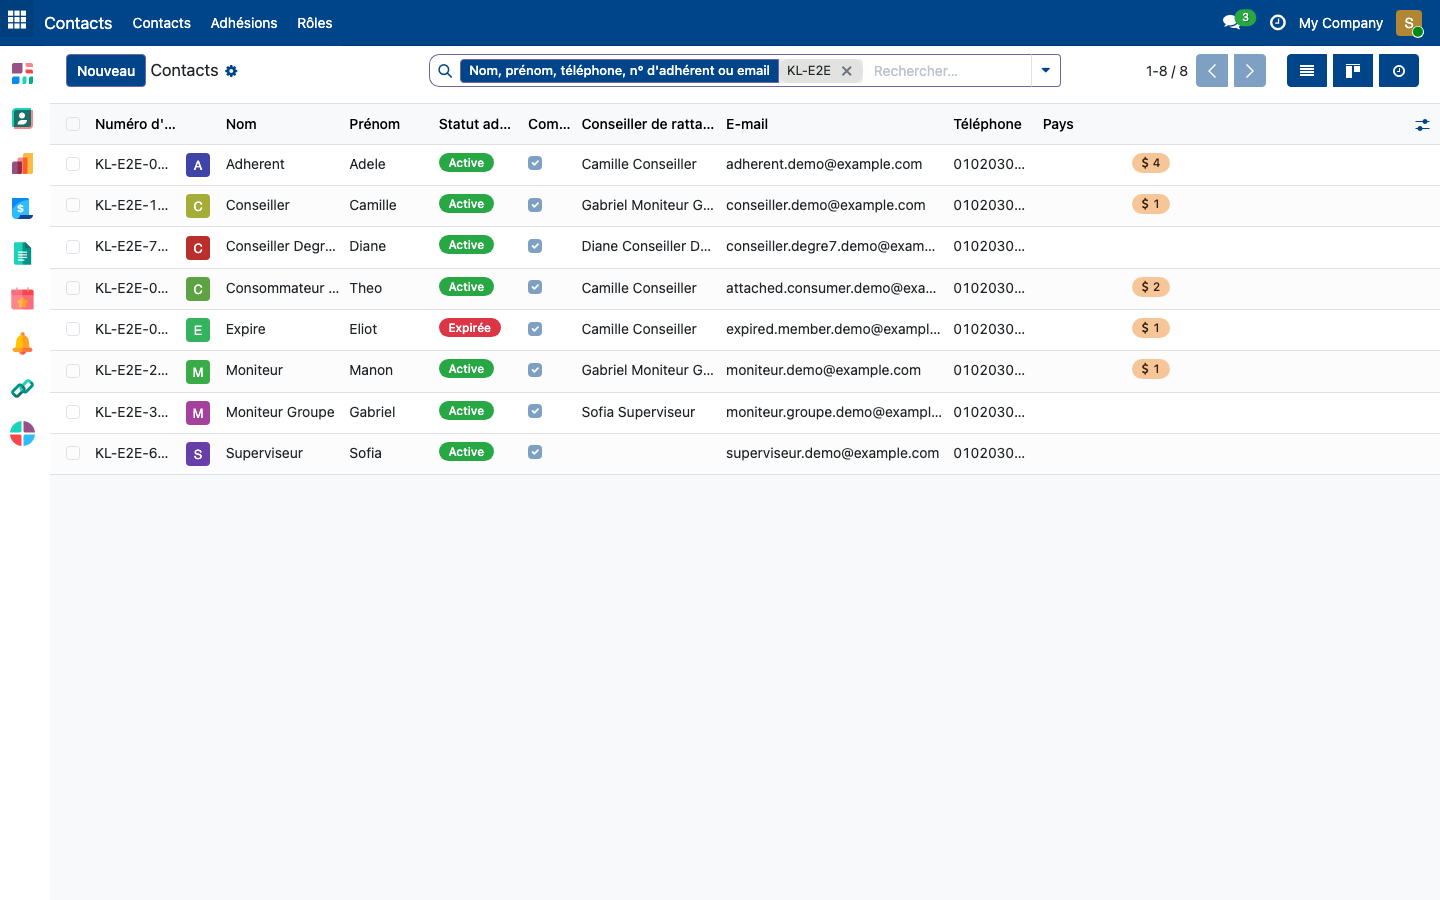Switch to activity view
The width and height of the screenshot is (1440, 900).
pos(1399,71)
